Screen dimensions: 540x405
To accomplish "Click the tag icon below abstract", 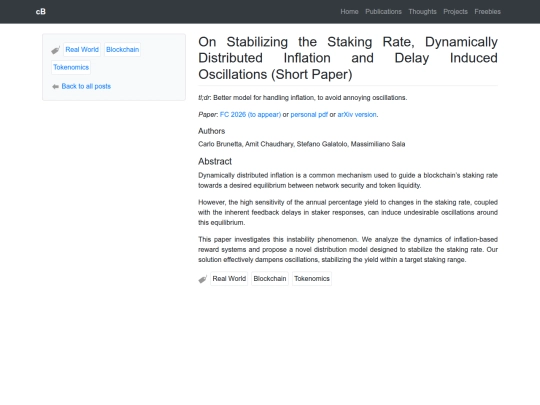I will coord(203,279).
